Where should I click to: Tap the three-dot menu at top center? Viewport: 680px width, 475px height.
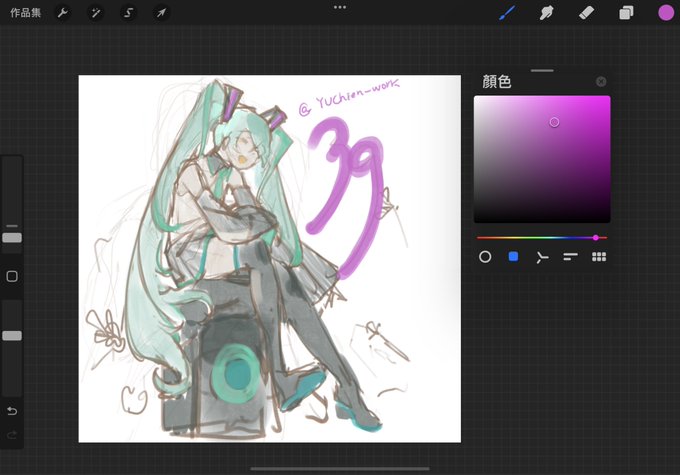(340, 7)
